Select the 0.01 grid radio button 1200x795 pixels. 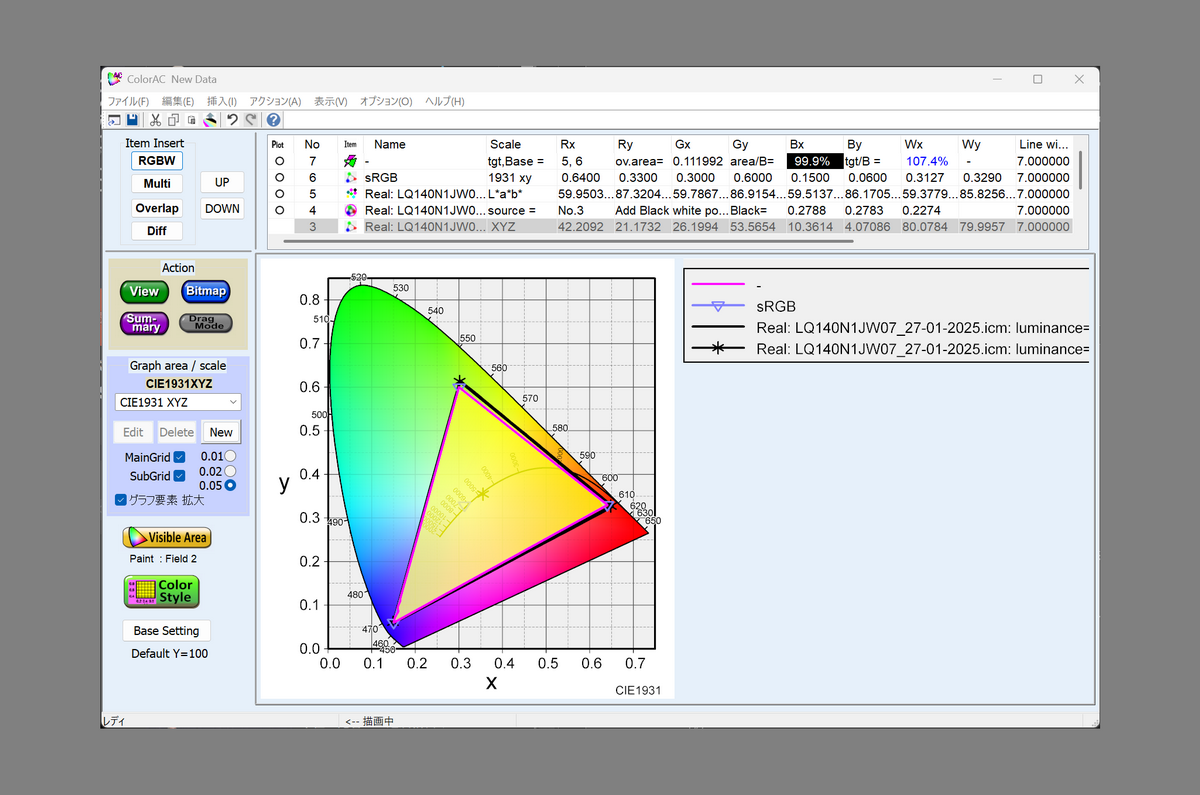tap(231, 457)
